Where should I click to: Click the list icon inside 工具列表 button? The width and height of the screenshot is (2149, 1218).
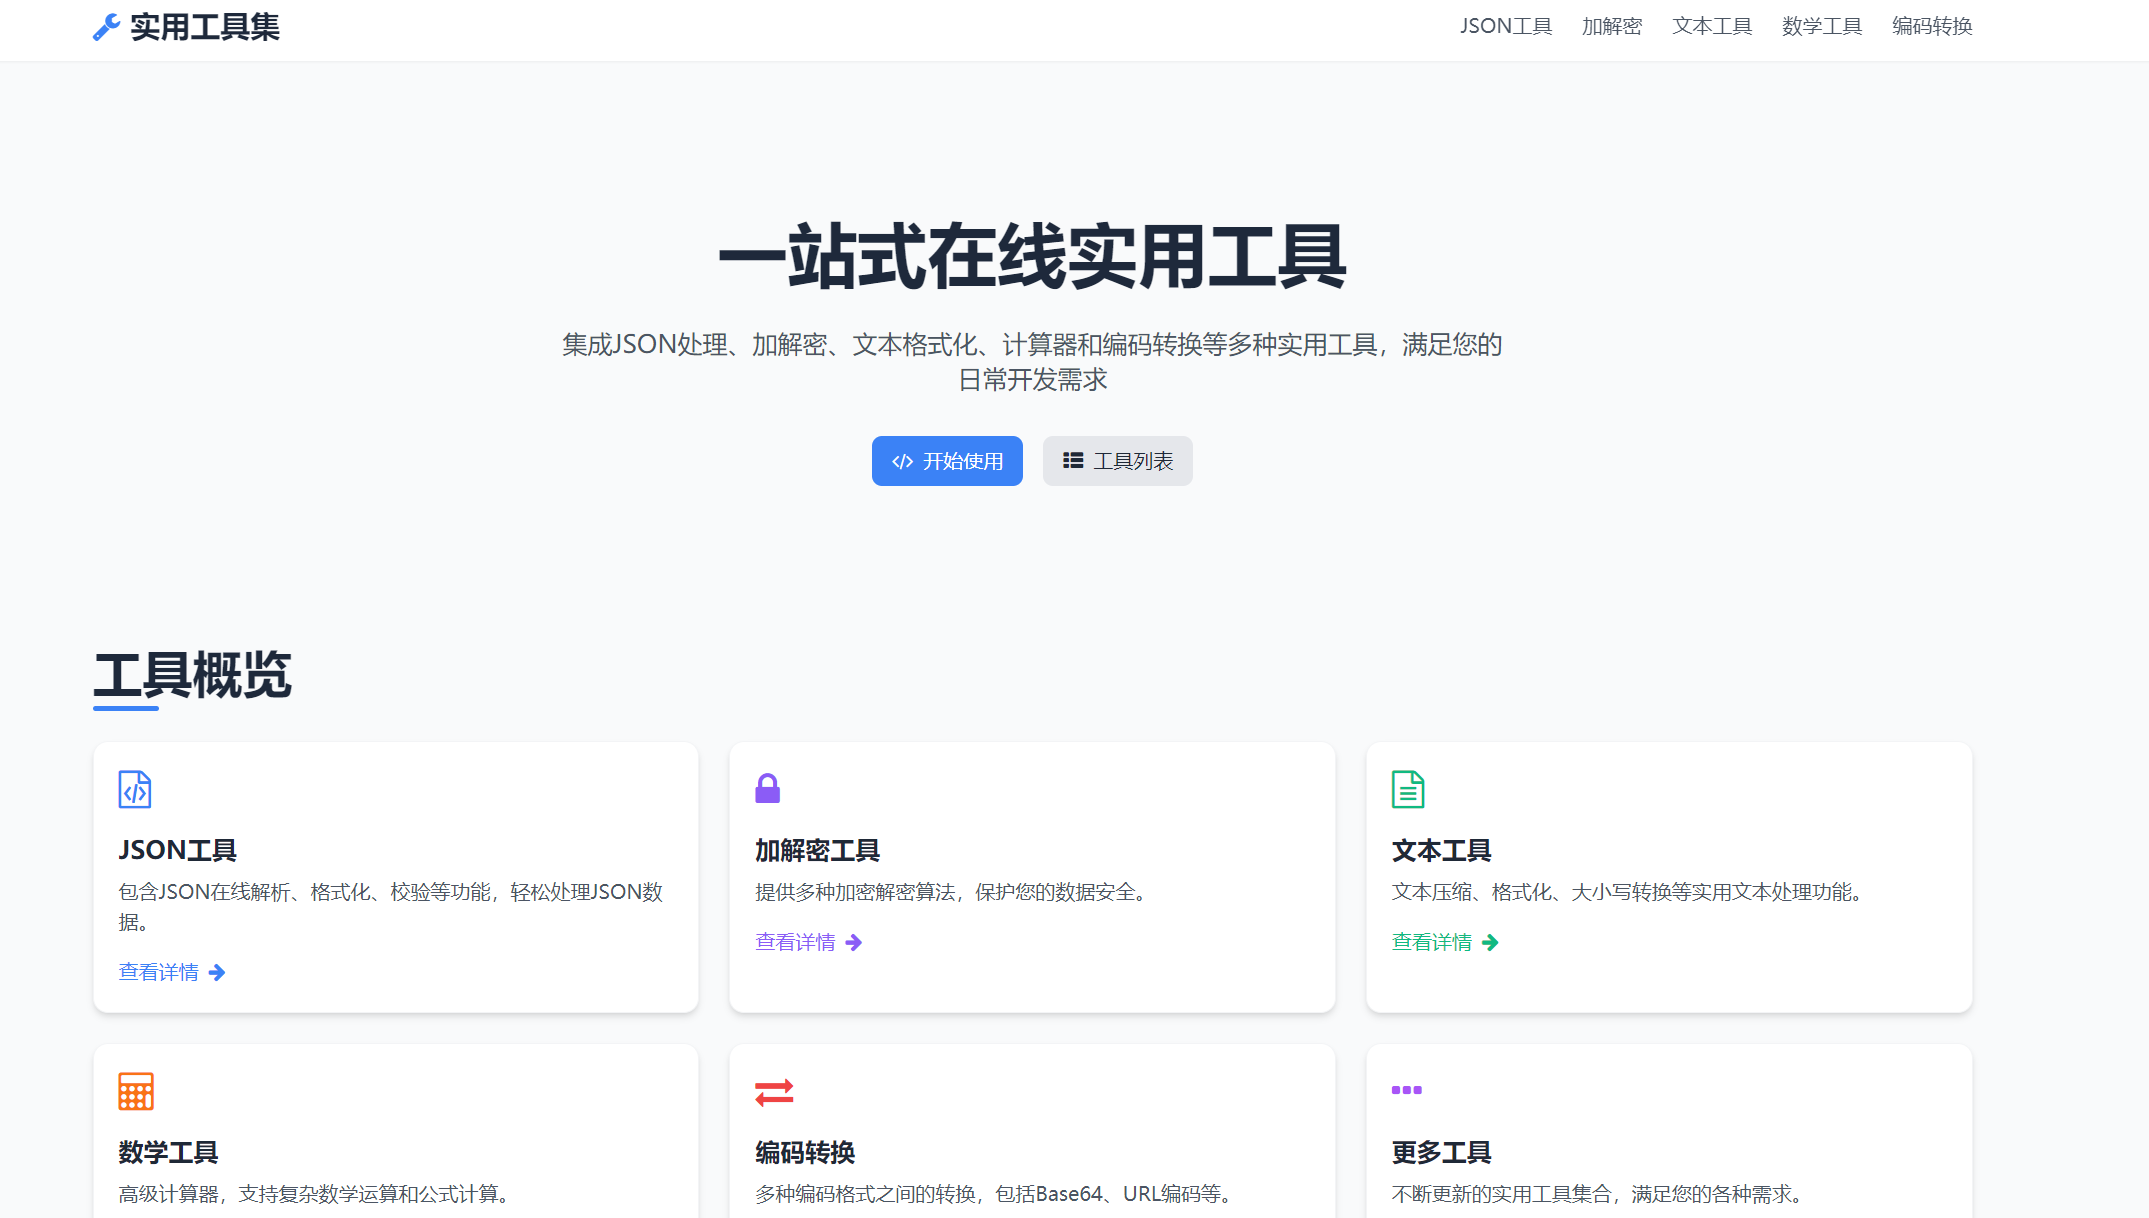pyautogui.click(x=1073, y=460)
